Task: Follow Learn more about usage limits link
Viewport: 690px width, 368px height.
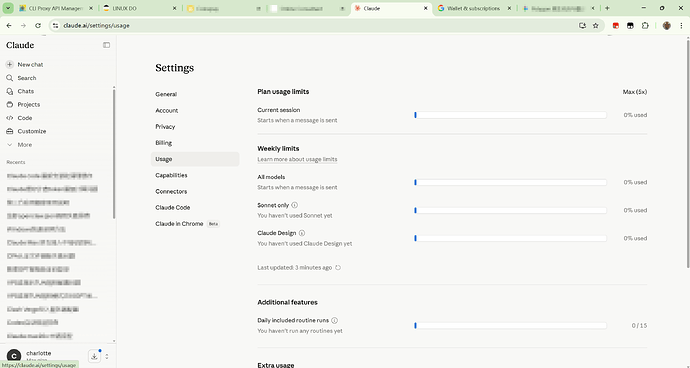Action: [x=297, y=159]
